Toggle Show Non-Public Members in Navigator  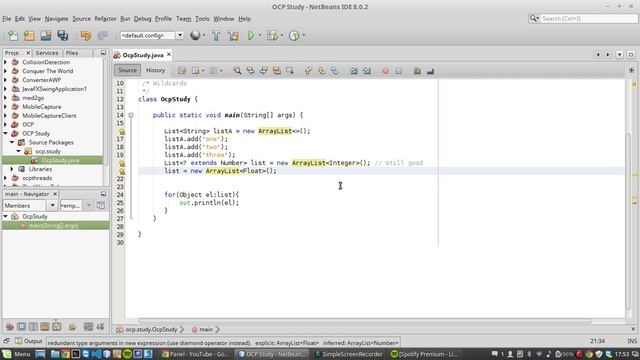coord(45,327)
